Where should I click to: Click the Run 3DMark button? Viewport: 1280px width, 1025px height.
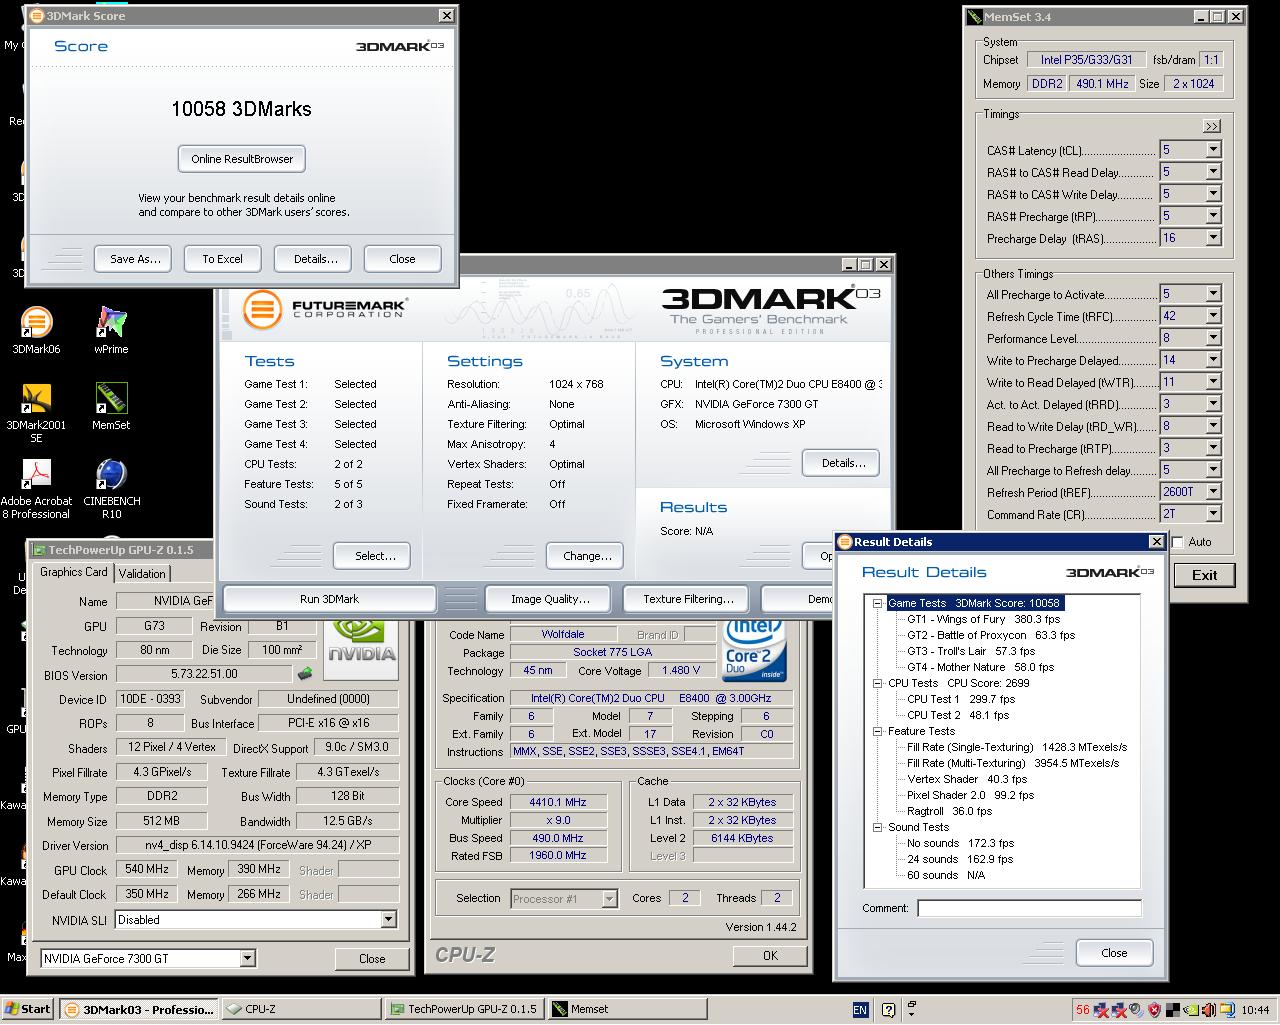click(x=330, y=599)
